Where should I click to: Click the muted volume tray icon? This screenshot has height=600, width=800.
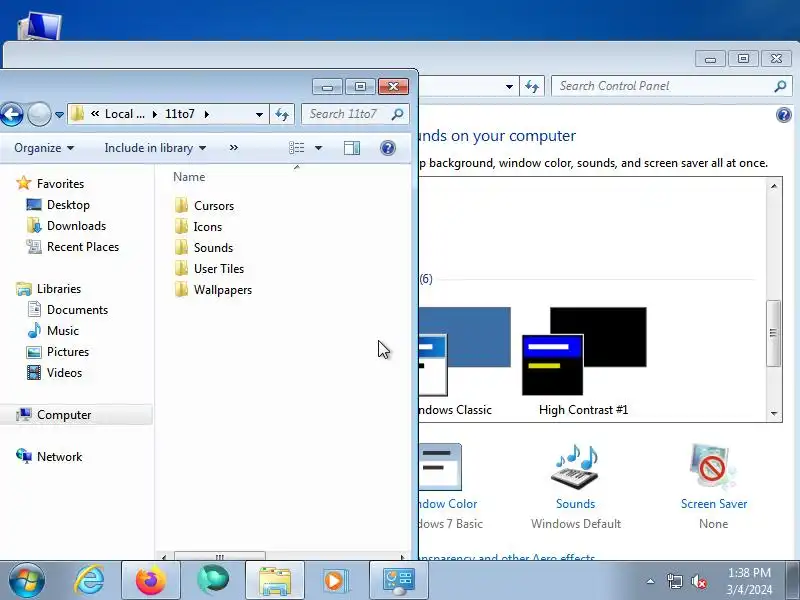pos(698,581)
